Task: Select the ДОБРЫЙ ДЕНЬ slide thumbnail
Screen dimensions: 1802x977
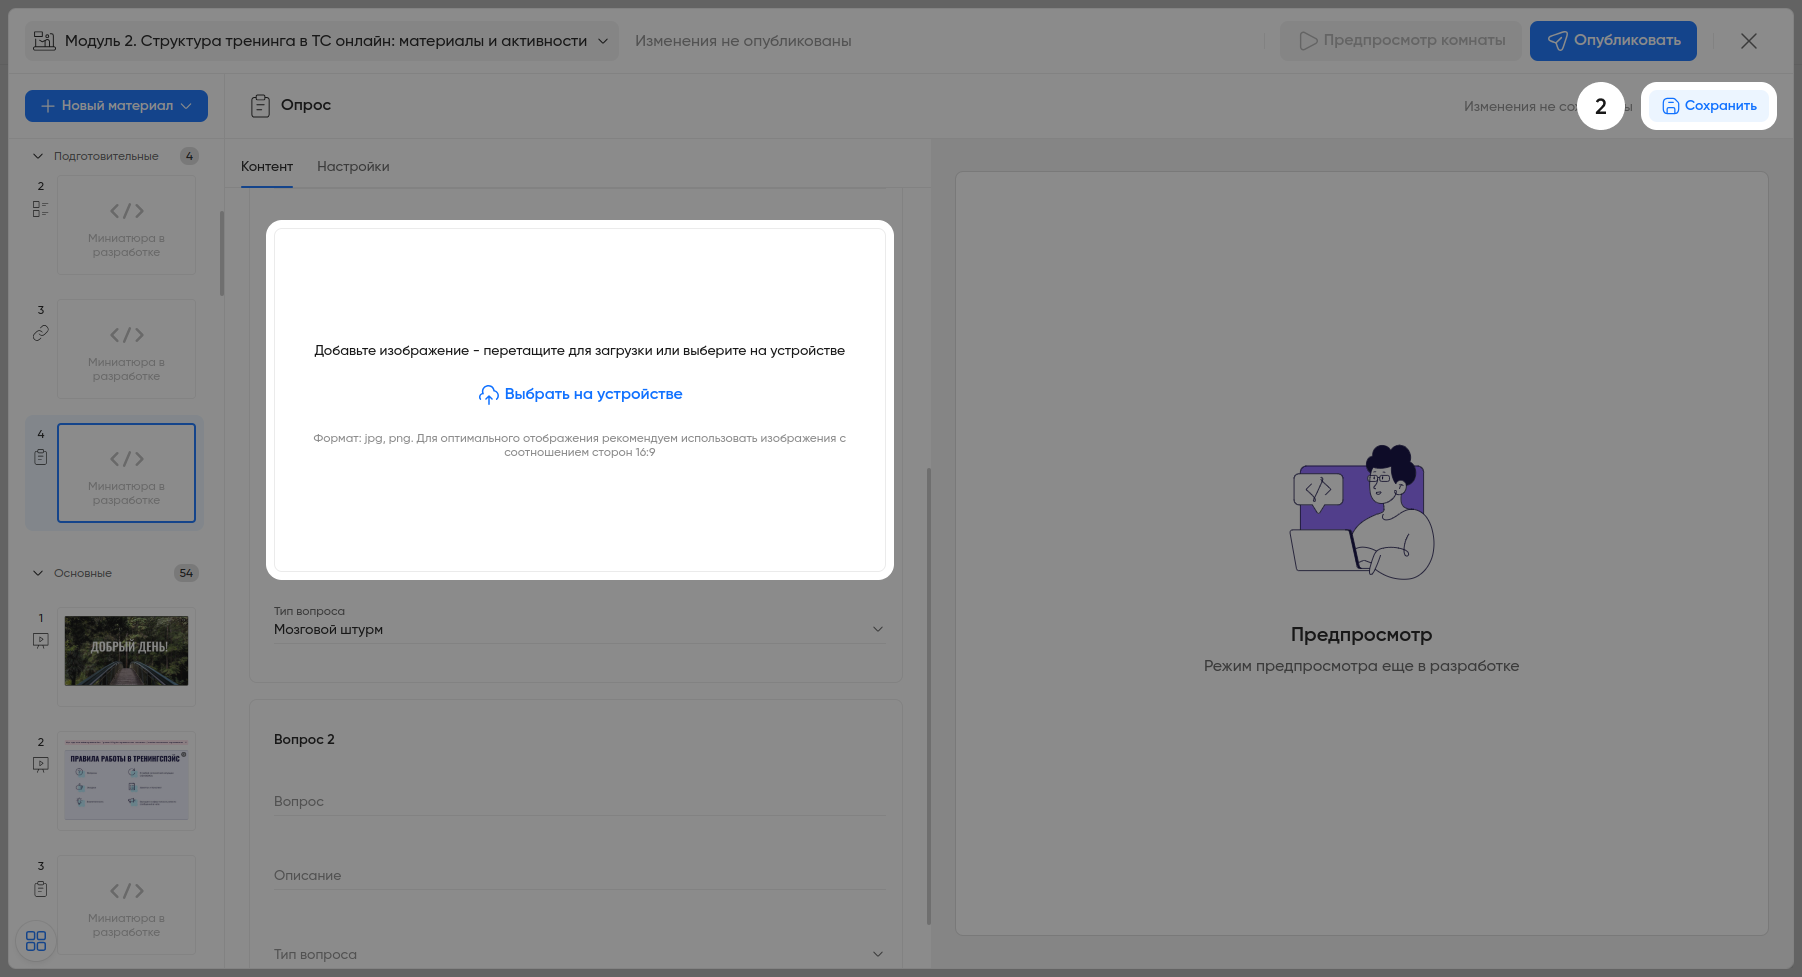Action: (126, 651)
